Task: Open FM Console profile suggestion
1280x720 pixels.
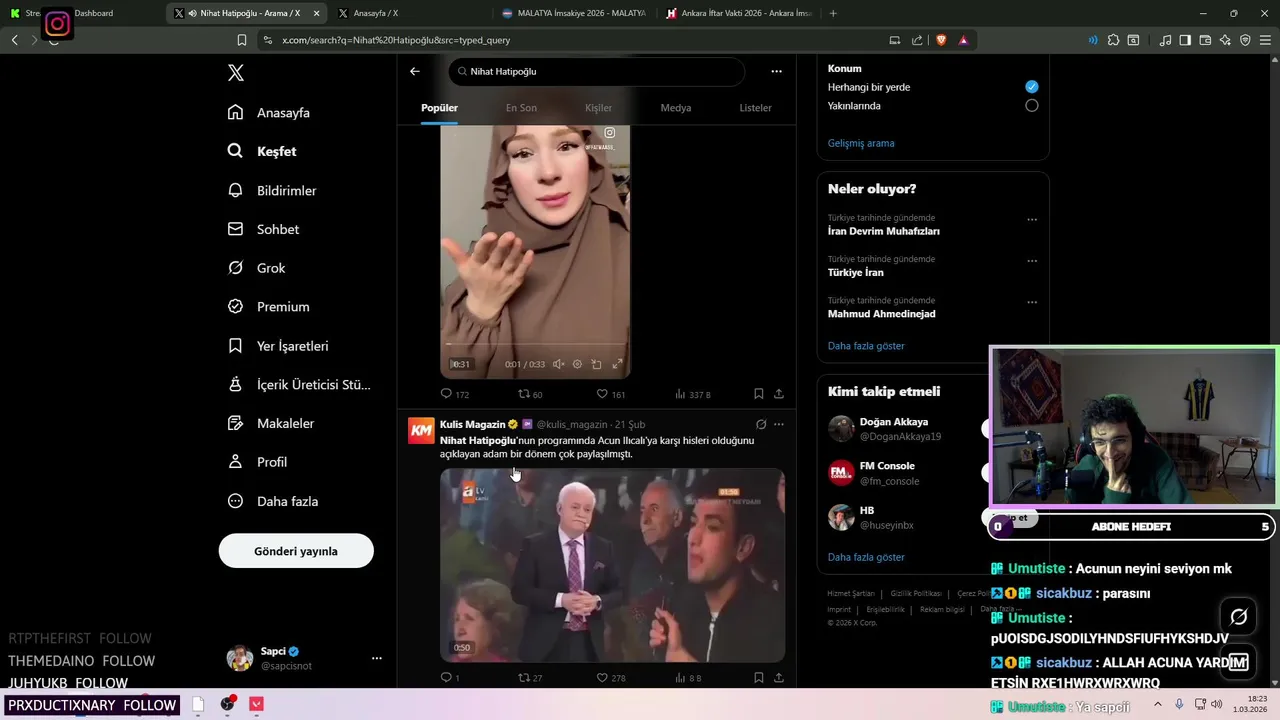Action: 887,466
